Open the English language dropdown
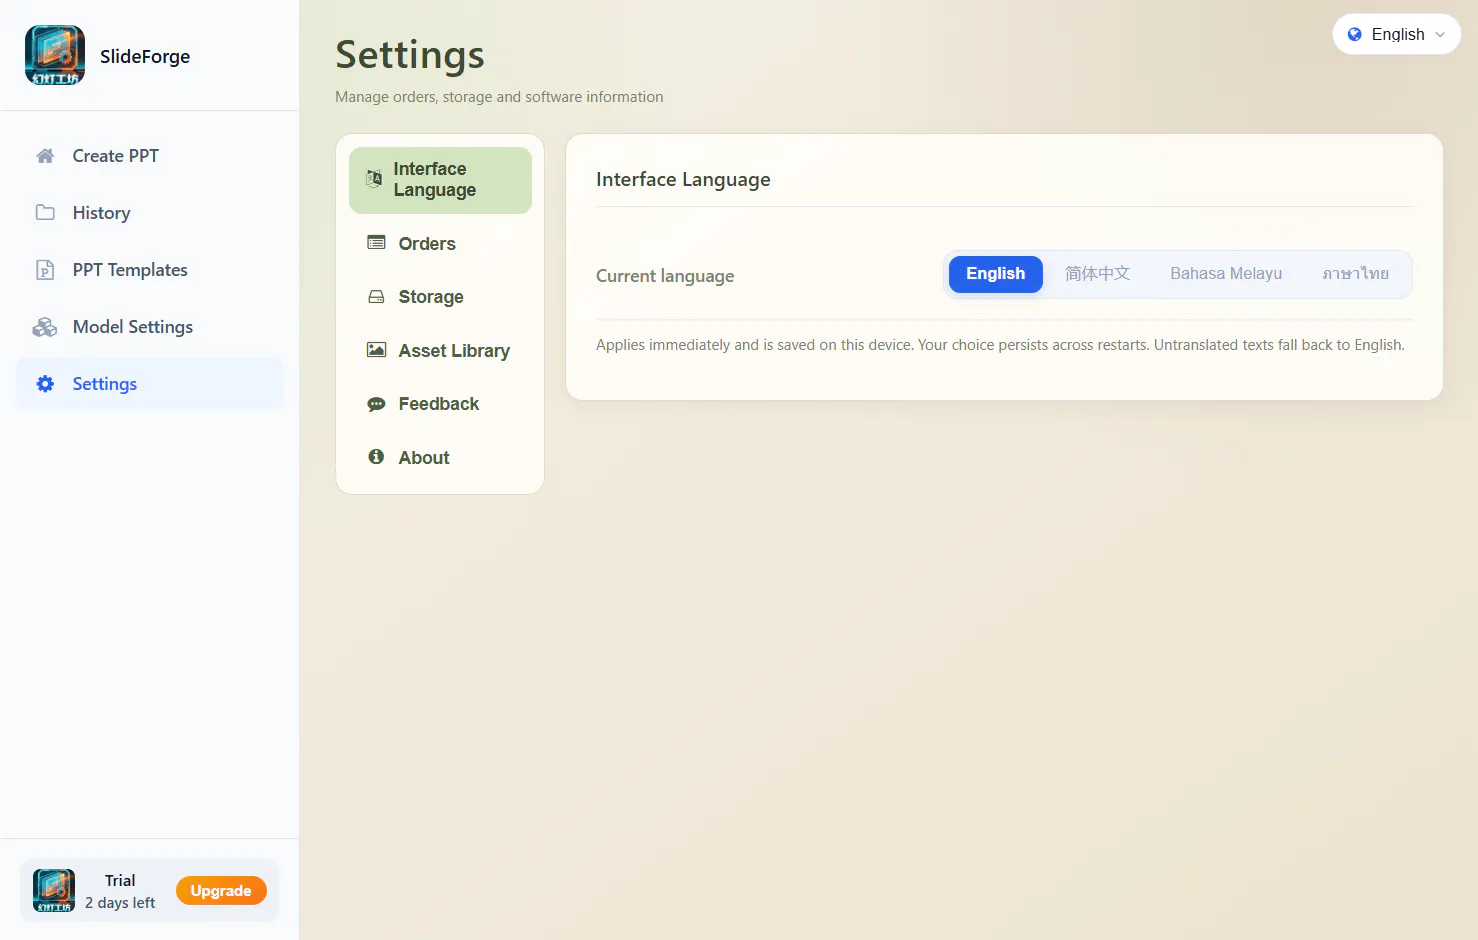The image size is (1478, 940). tap(1397, 34)
